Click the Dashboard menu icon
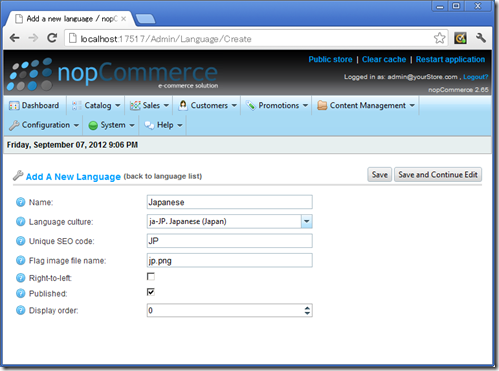Viewport: 499px width, 371px height. [14, 106]
